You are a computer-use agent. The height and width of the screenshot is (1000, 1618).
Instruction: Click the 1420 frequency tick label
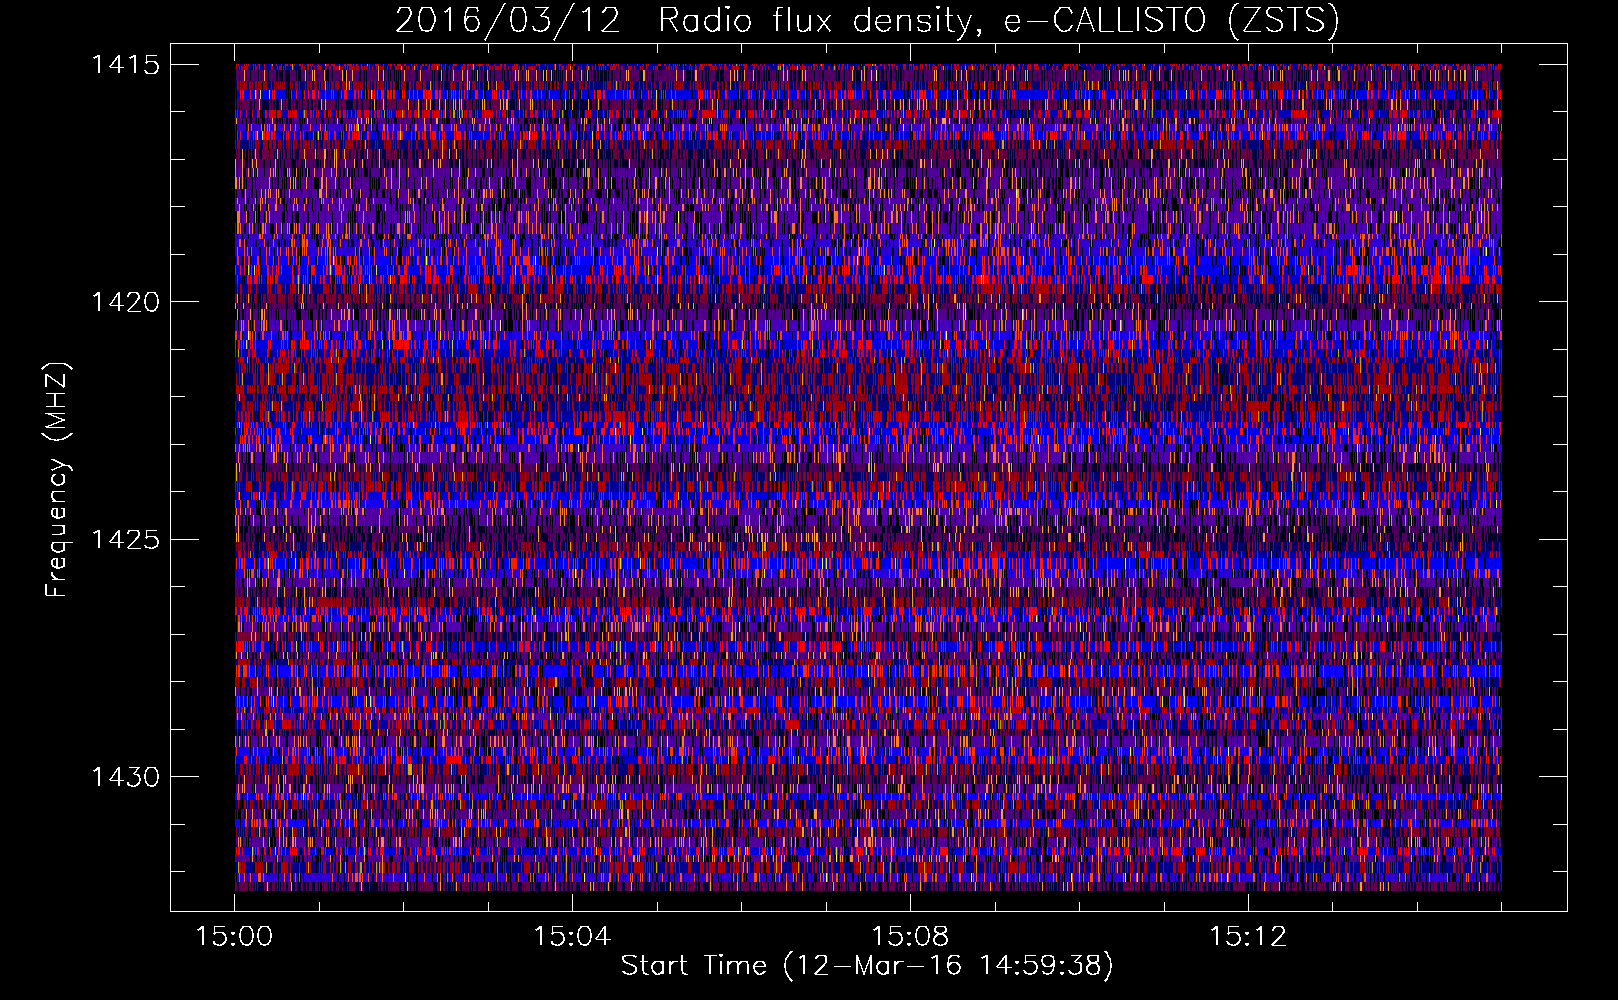[x=125, y=302]
